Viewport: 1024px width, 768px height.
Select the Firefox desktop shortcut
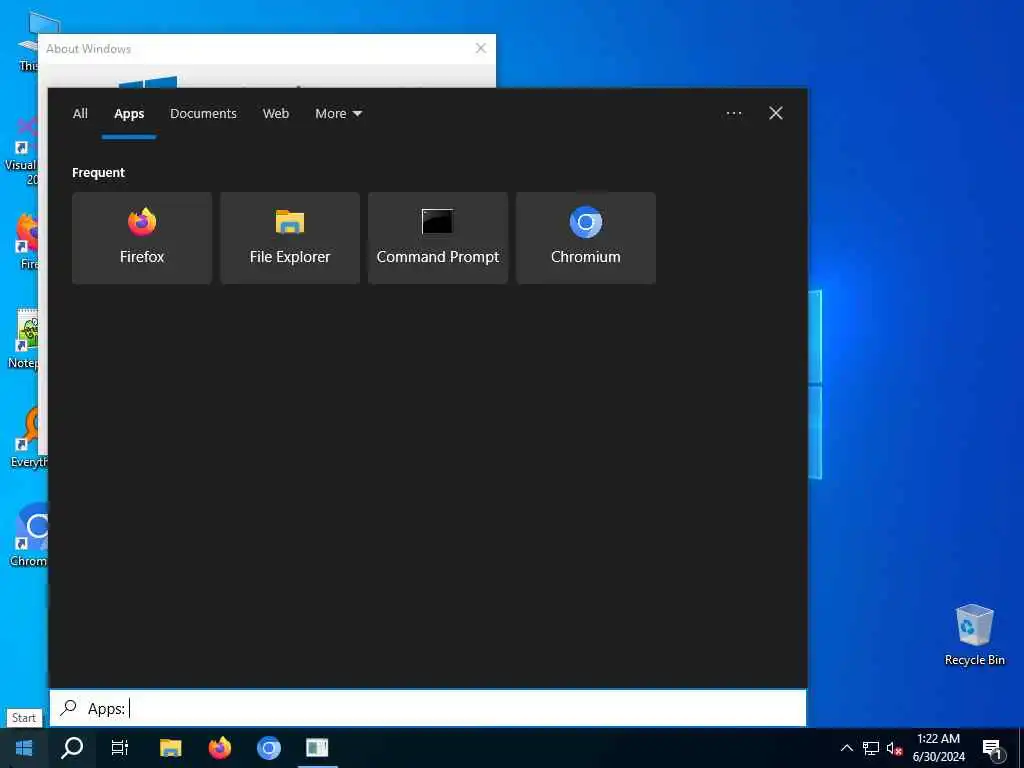click(x=27, y=240)
